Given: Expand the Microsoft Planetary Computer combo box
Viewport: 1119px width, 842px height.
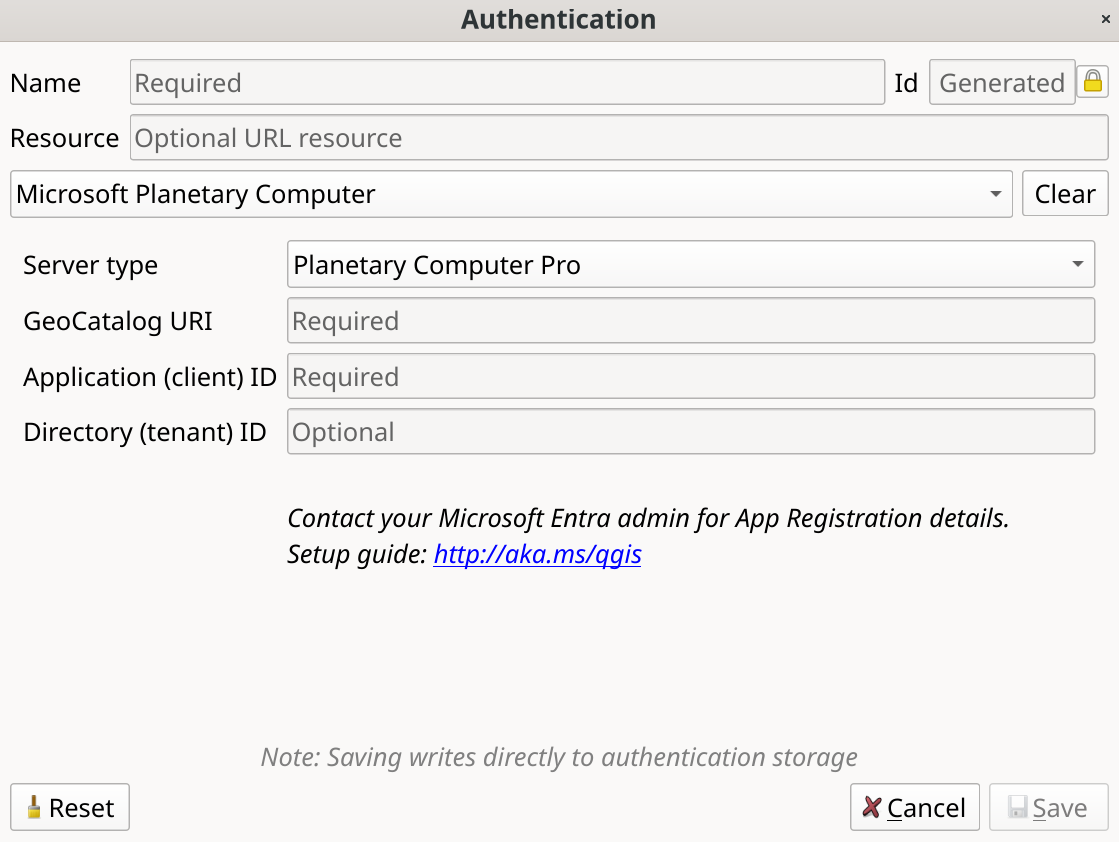Looking at the screenshot, I should coord(994,194).
